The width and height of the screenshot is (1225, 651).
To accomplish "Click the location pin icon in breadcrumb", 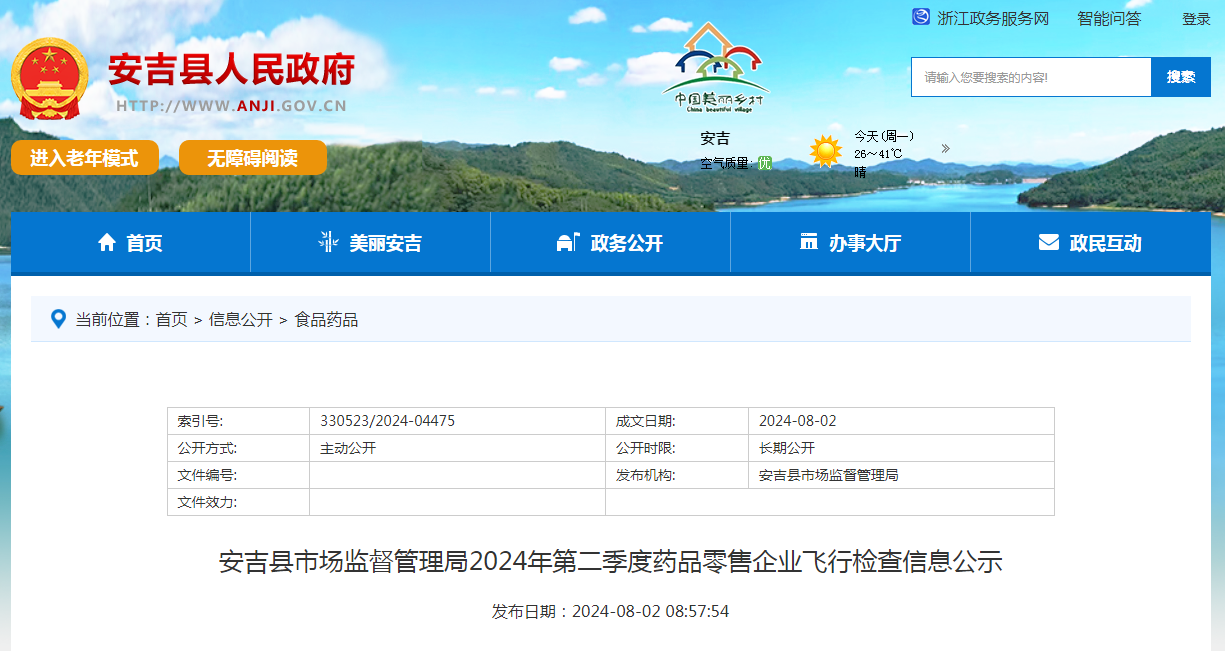I will point(58,319).
